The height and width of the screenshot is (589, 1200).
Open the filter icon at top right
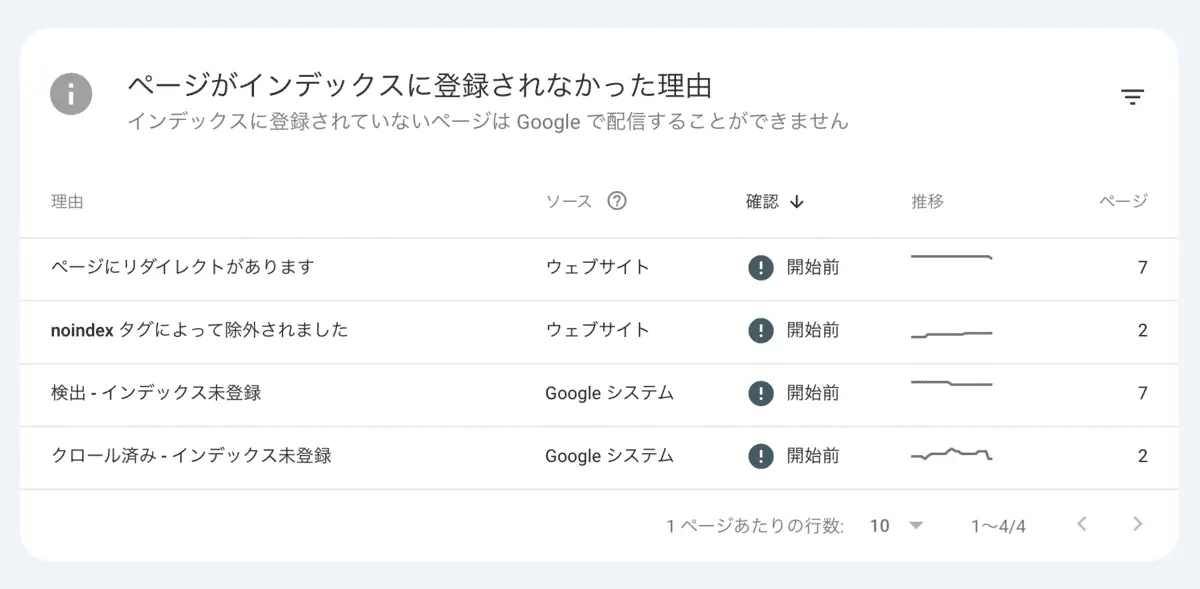1132,97
